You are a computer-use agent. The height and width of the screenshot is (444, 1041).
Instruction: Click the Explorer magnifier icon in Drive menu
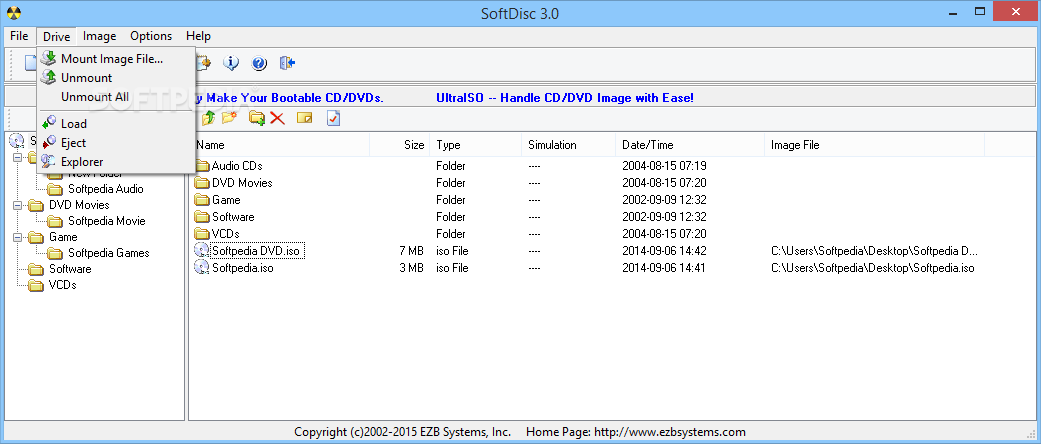point(48,161)
